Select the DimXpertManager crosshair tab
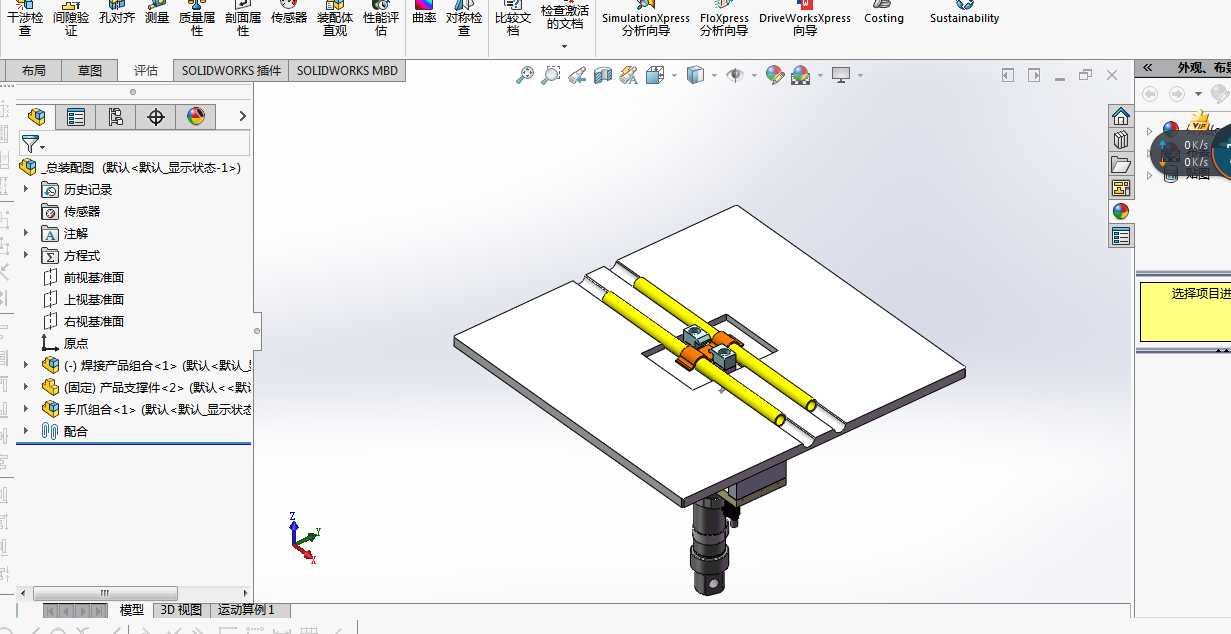The height and width of the screenshot is (634, 1231). pyautogui.click(x=156, y=117)
